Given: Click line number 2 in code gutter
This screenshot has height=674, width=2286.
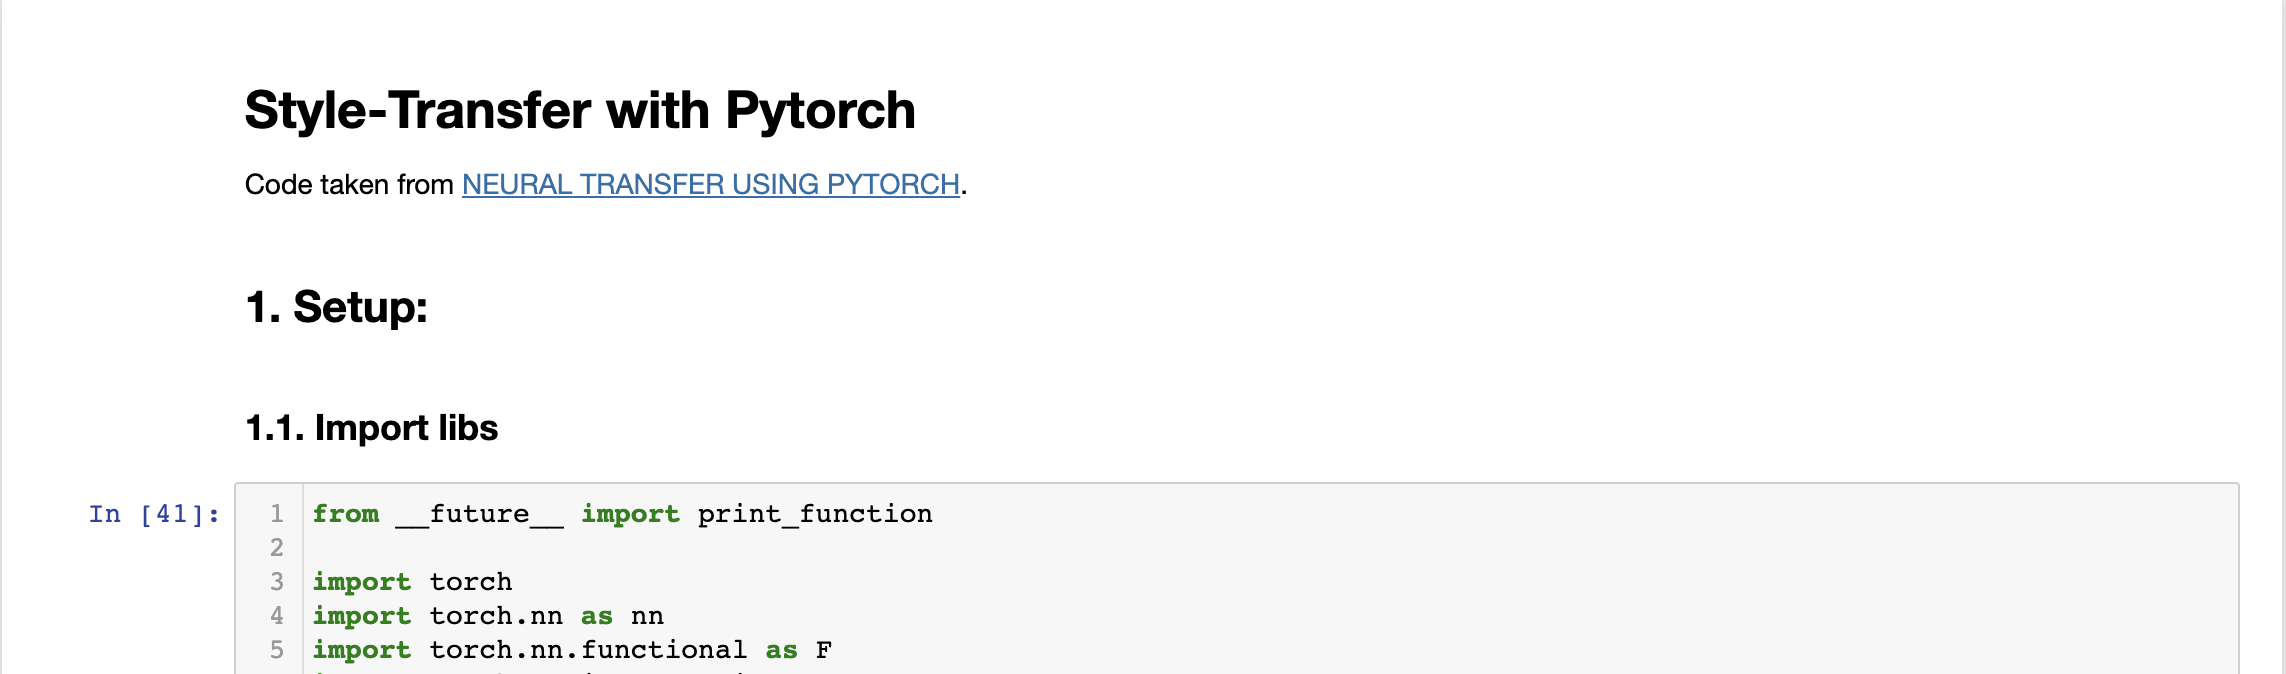Looking at the screenshot, I should click(277, 548).
